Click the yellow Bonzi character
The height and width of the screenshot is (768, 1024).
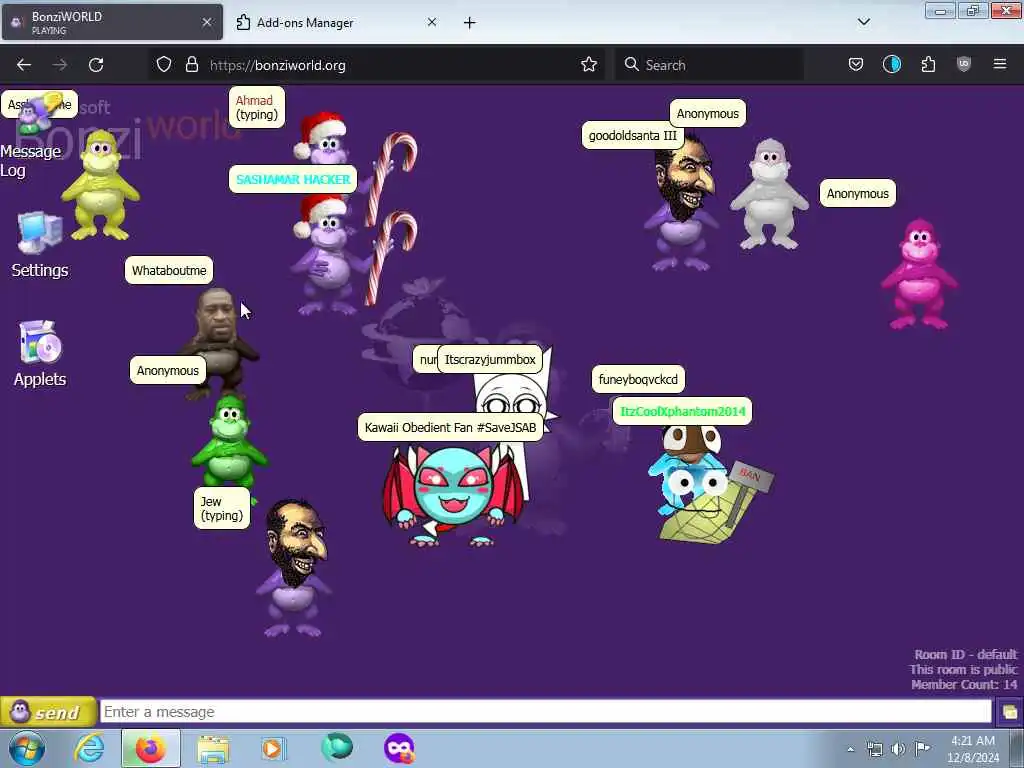coord(100,185)
